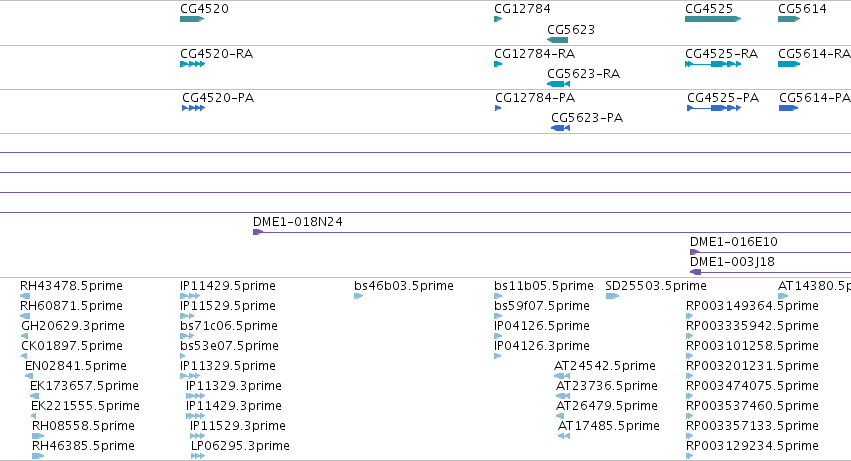The height and width of the screenshot is (461, 851).
Task: Open the RP003149364.5prime label
Action: [x=752, y=306]
